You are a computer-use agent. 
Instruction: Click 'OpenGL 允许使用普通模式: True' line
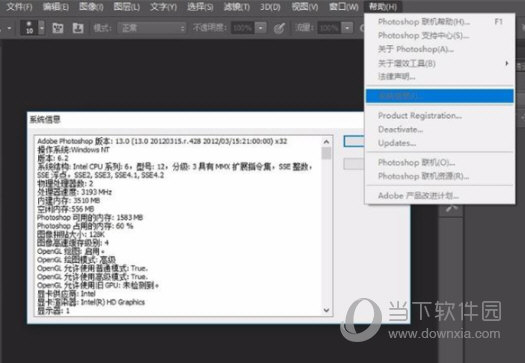coord(92,268)
